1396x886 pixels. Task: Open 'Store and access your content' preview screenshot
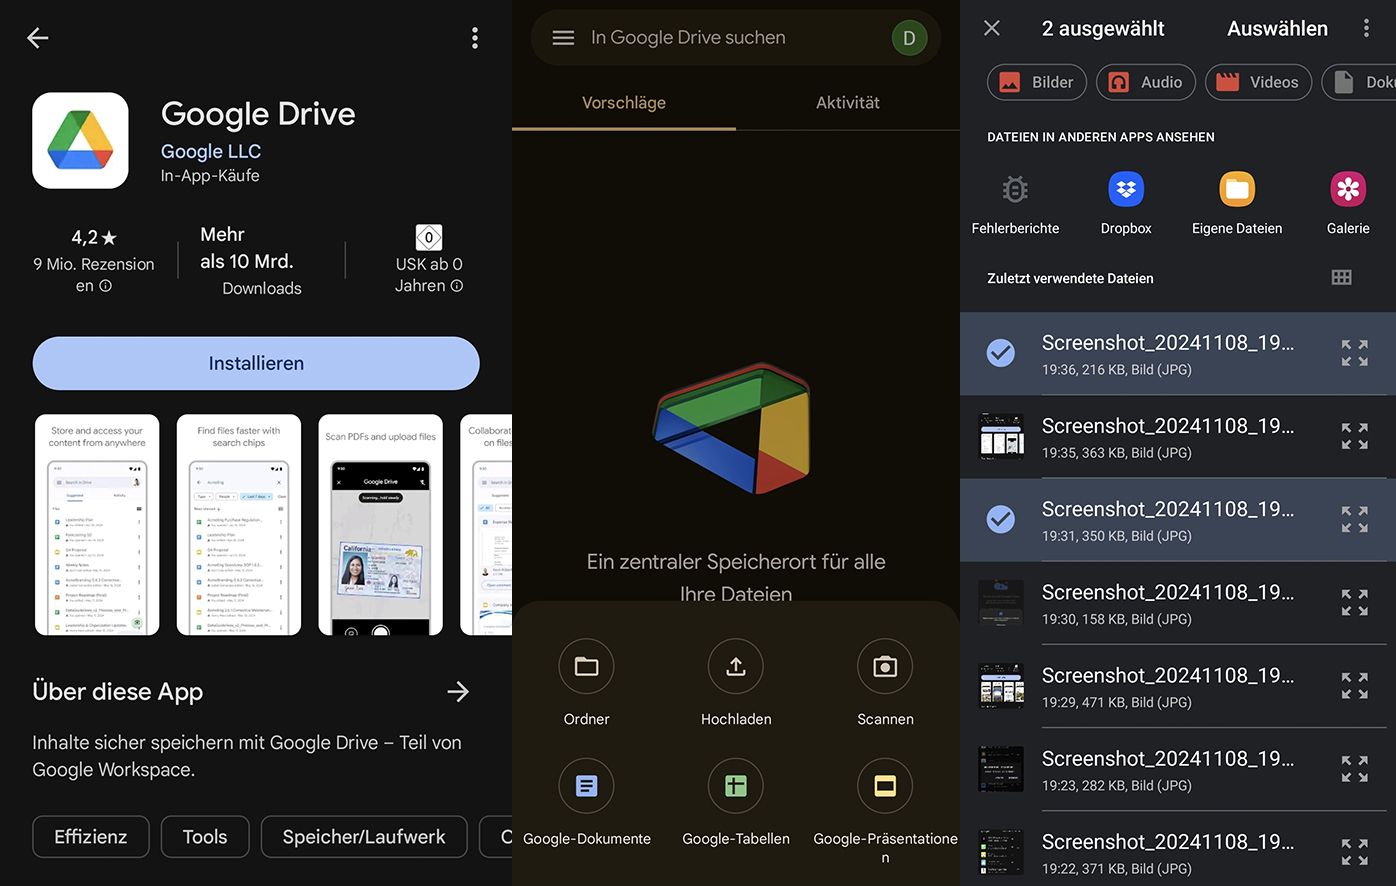point(97,525)
